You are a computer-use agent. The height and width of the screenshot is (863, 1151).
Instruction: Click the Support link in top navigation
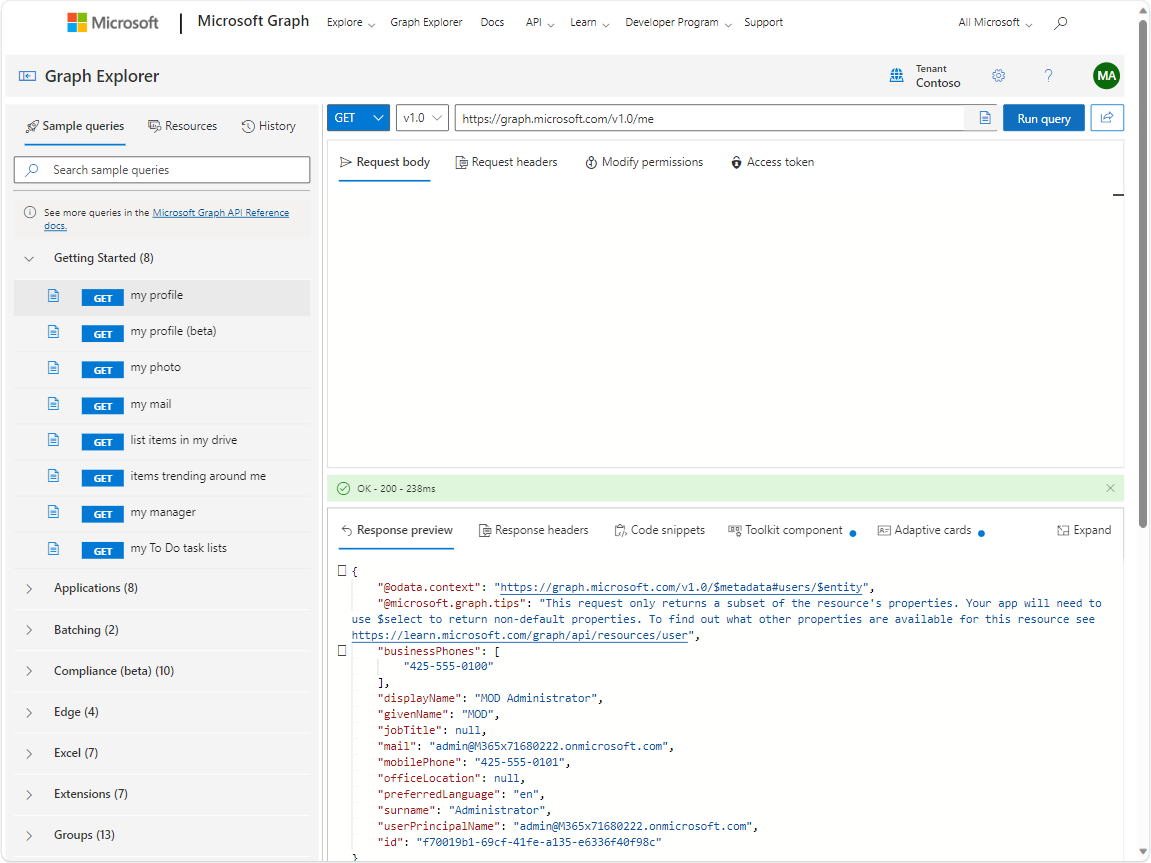[763, 23]
